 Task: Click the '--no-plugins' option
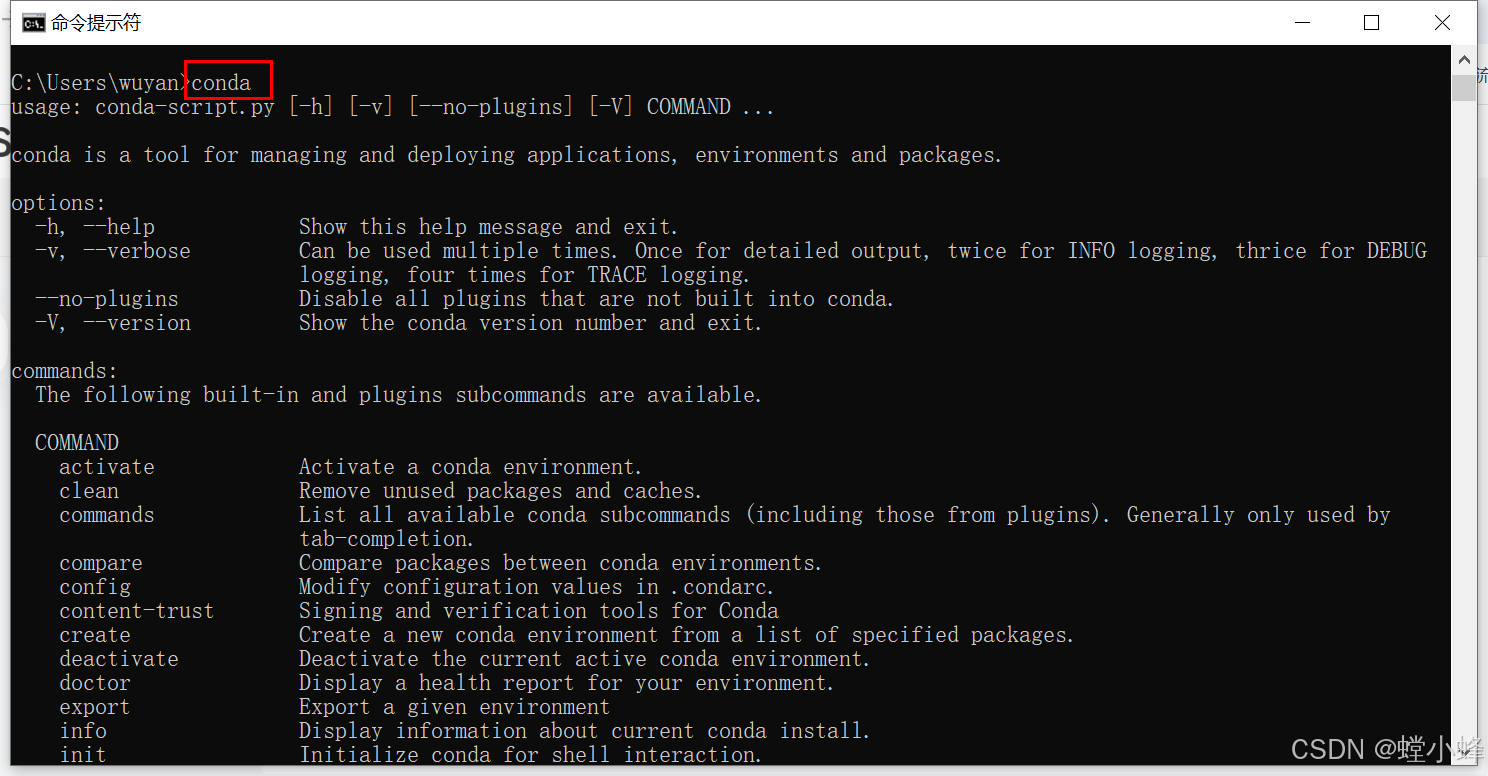(x=107, y=299)
